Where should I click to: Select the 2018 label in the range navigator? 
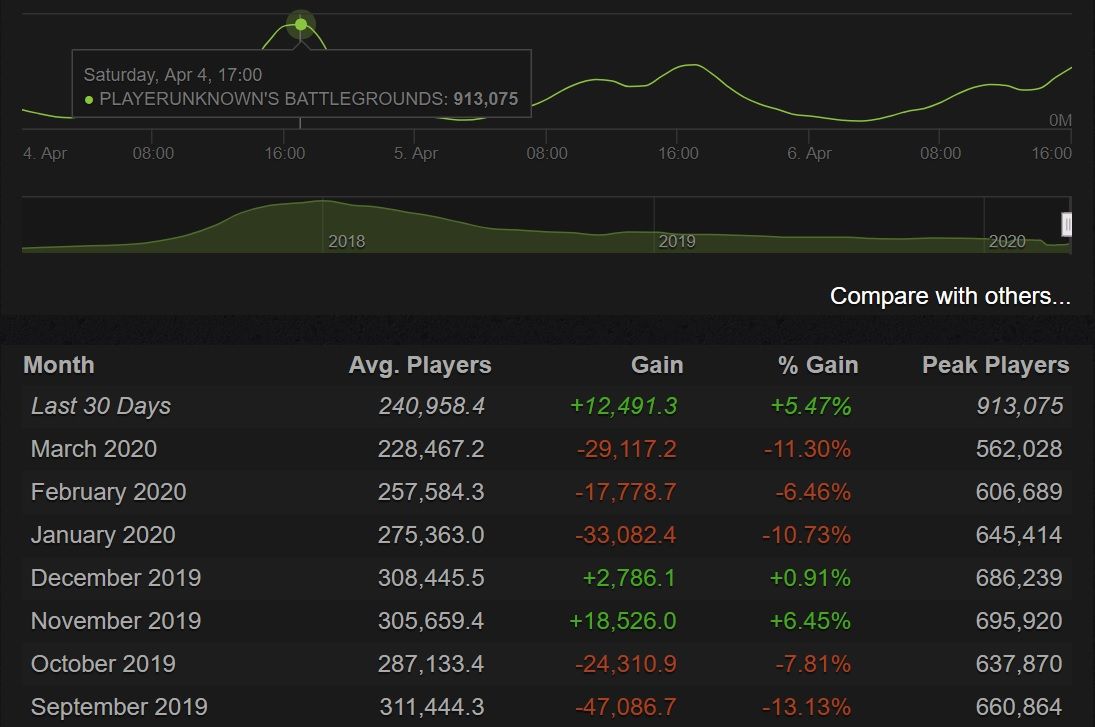[x=346, y=241]
